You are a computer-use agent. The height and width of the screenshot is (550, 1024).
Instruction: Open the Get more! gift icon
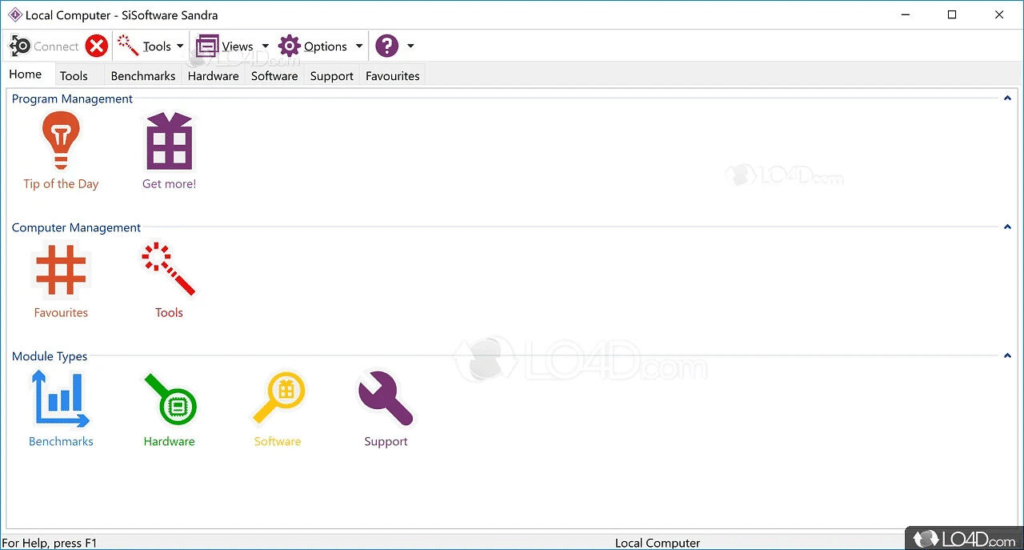click(169, 141)
